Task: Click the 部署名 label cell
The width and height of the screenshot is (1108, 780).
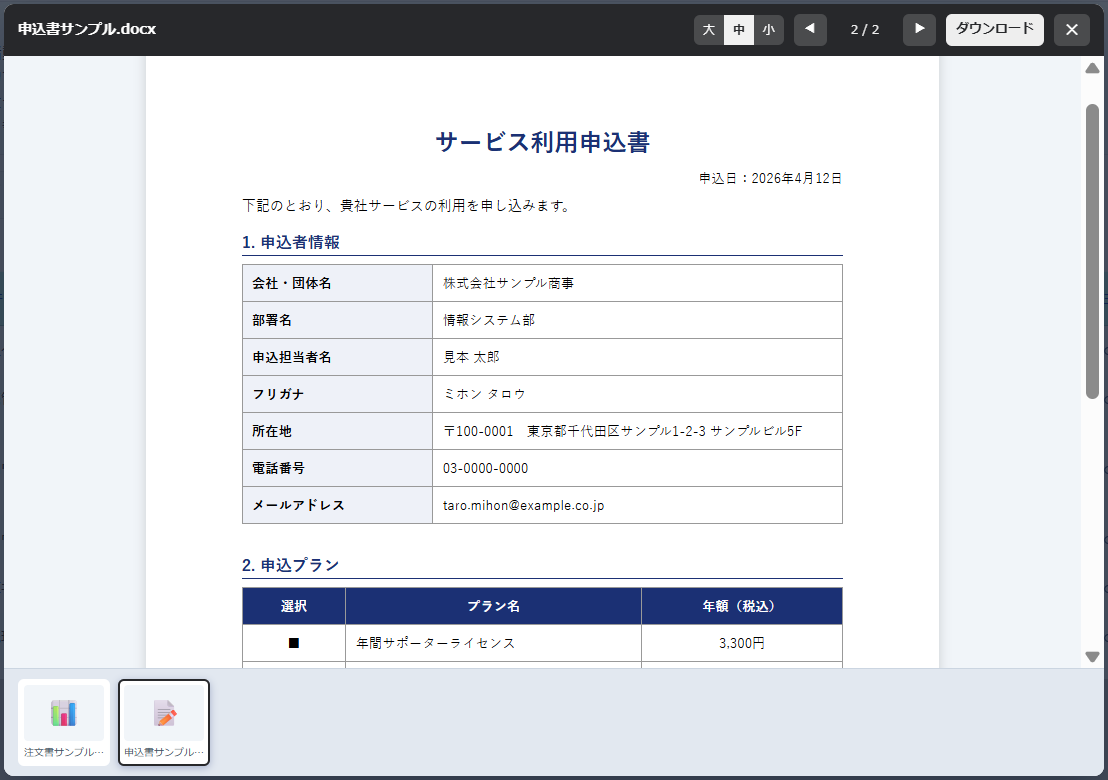Action: click(x=337, y=320)
